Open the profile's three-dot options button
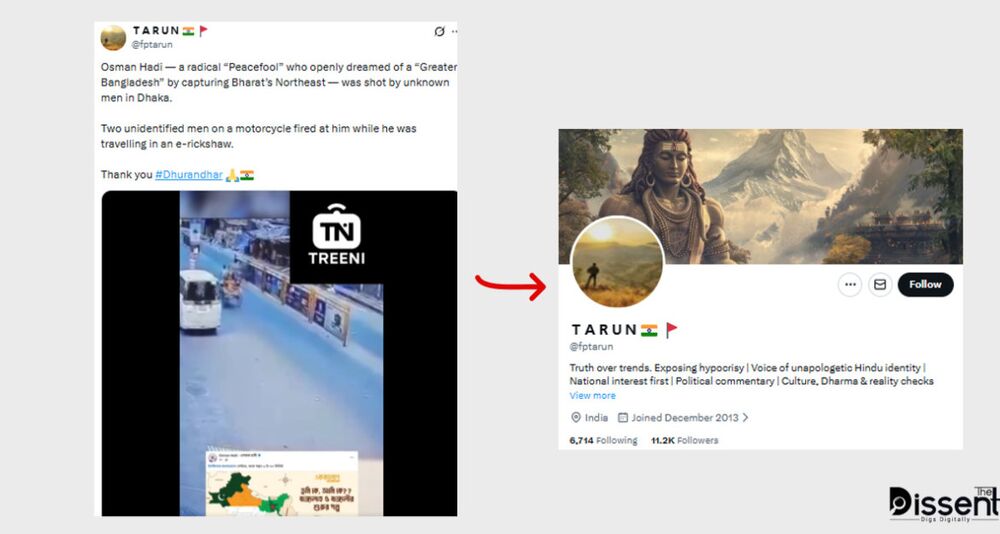 850,284
